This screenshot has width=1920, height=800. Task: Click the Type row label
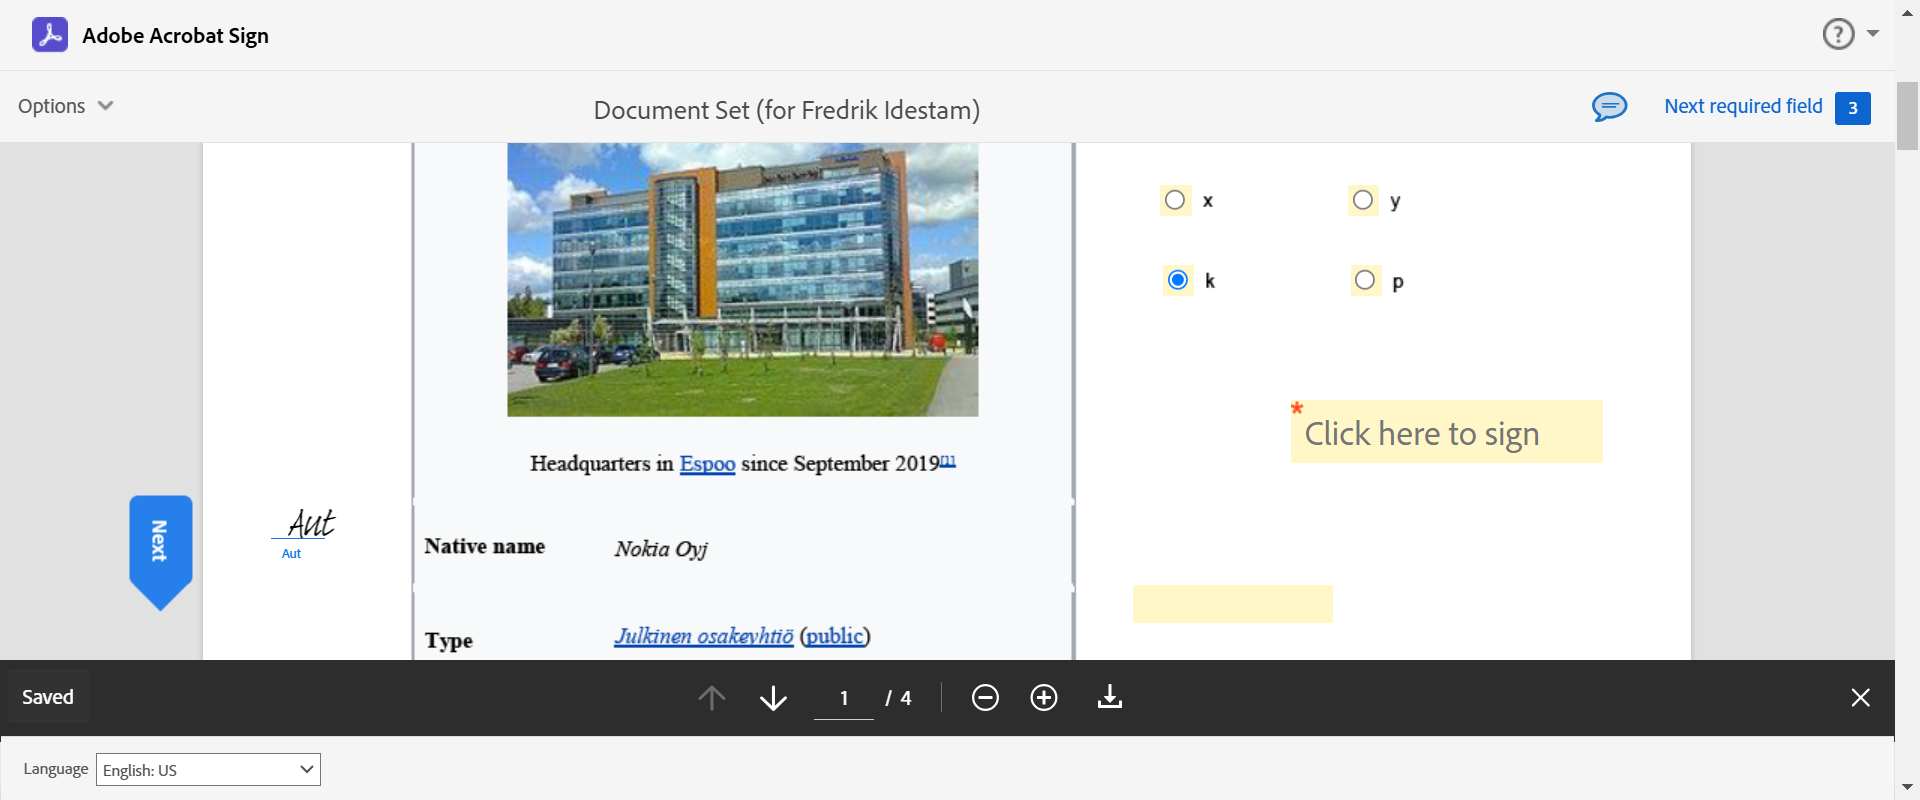coord(449,641)
